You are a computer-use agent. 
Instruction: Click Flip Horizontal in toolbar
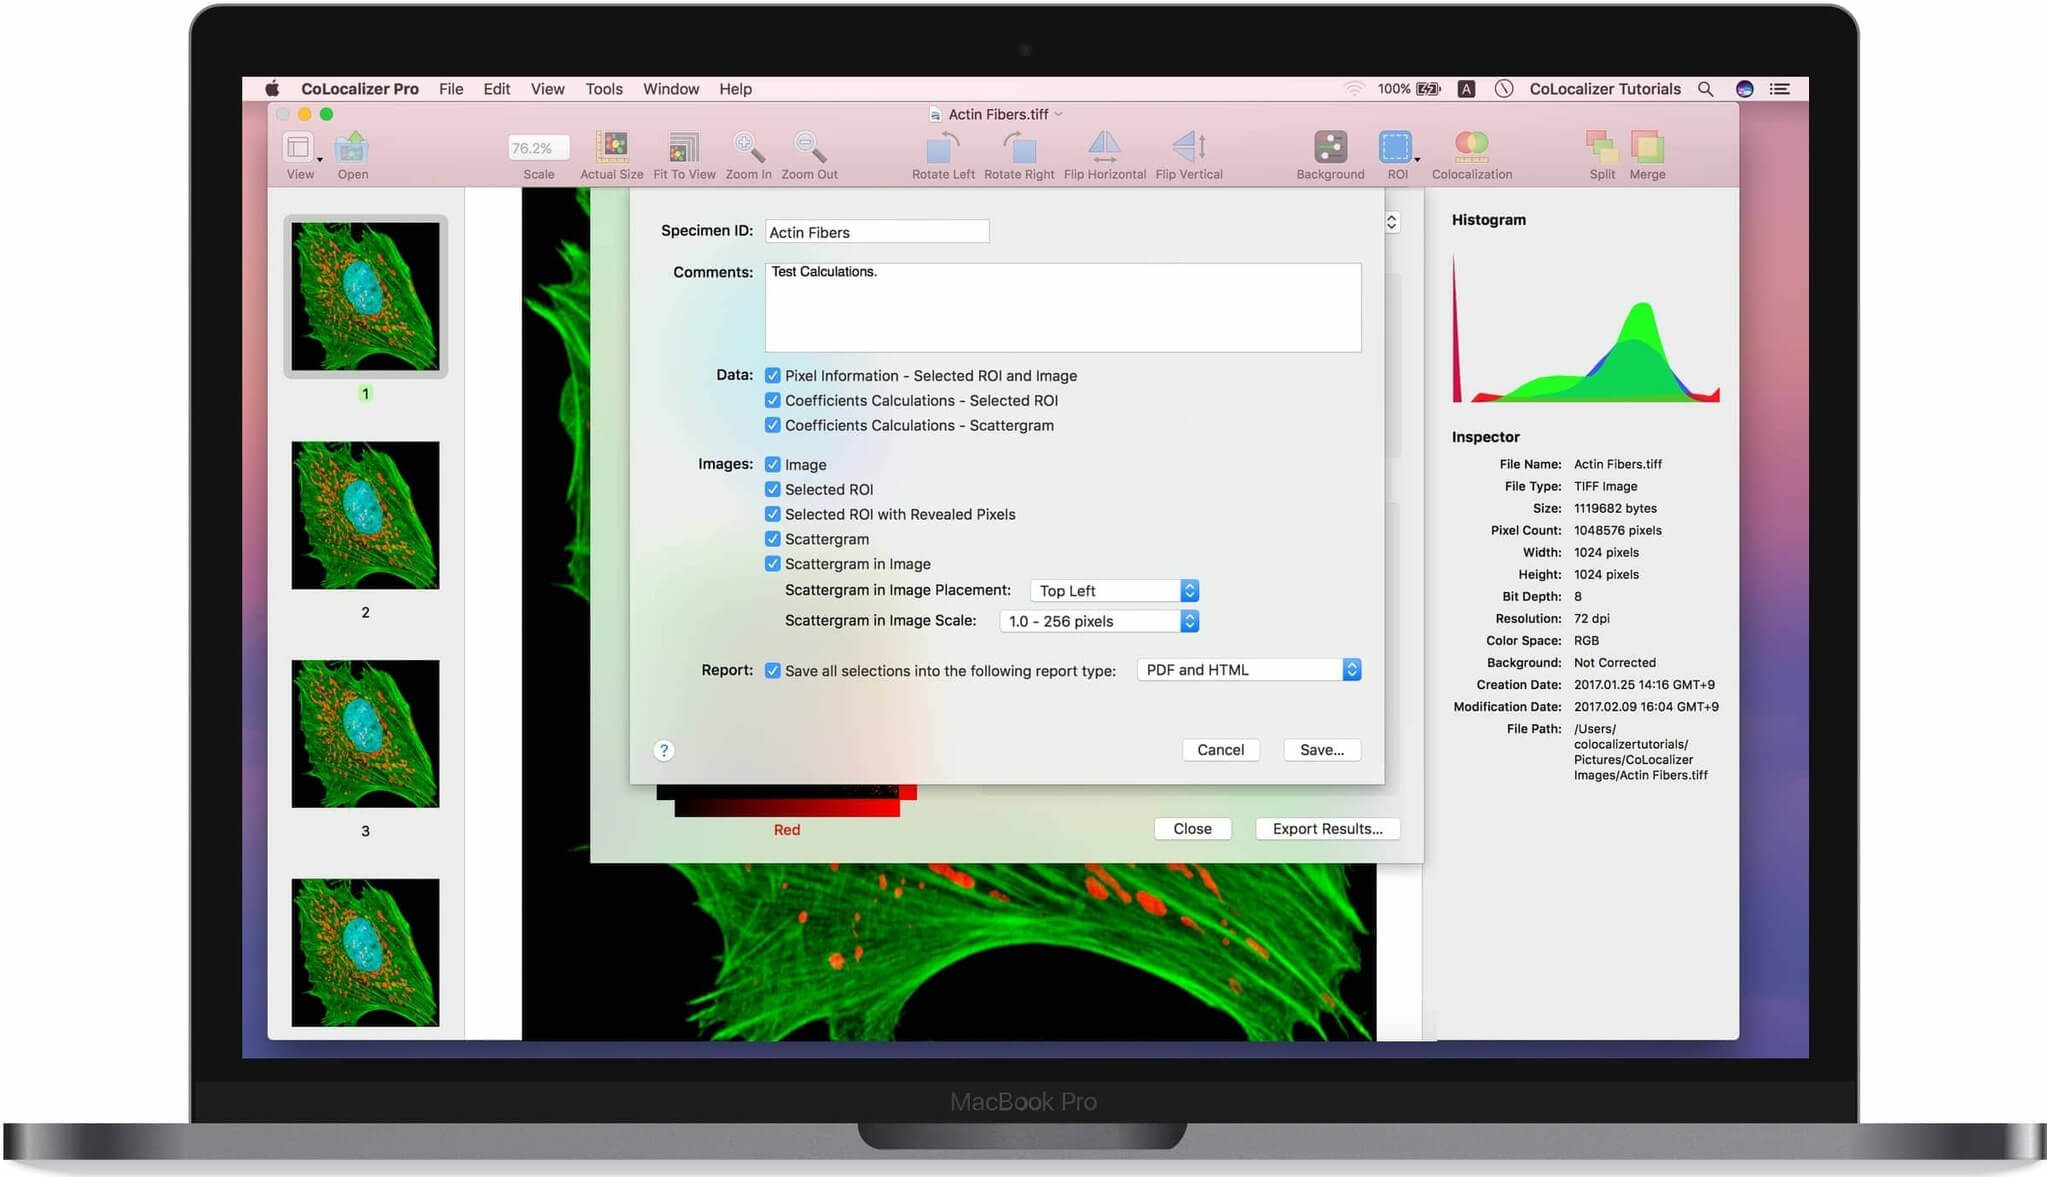[x=1103, y=148]
